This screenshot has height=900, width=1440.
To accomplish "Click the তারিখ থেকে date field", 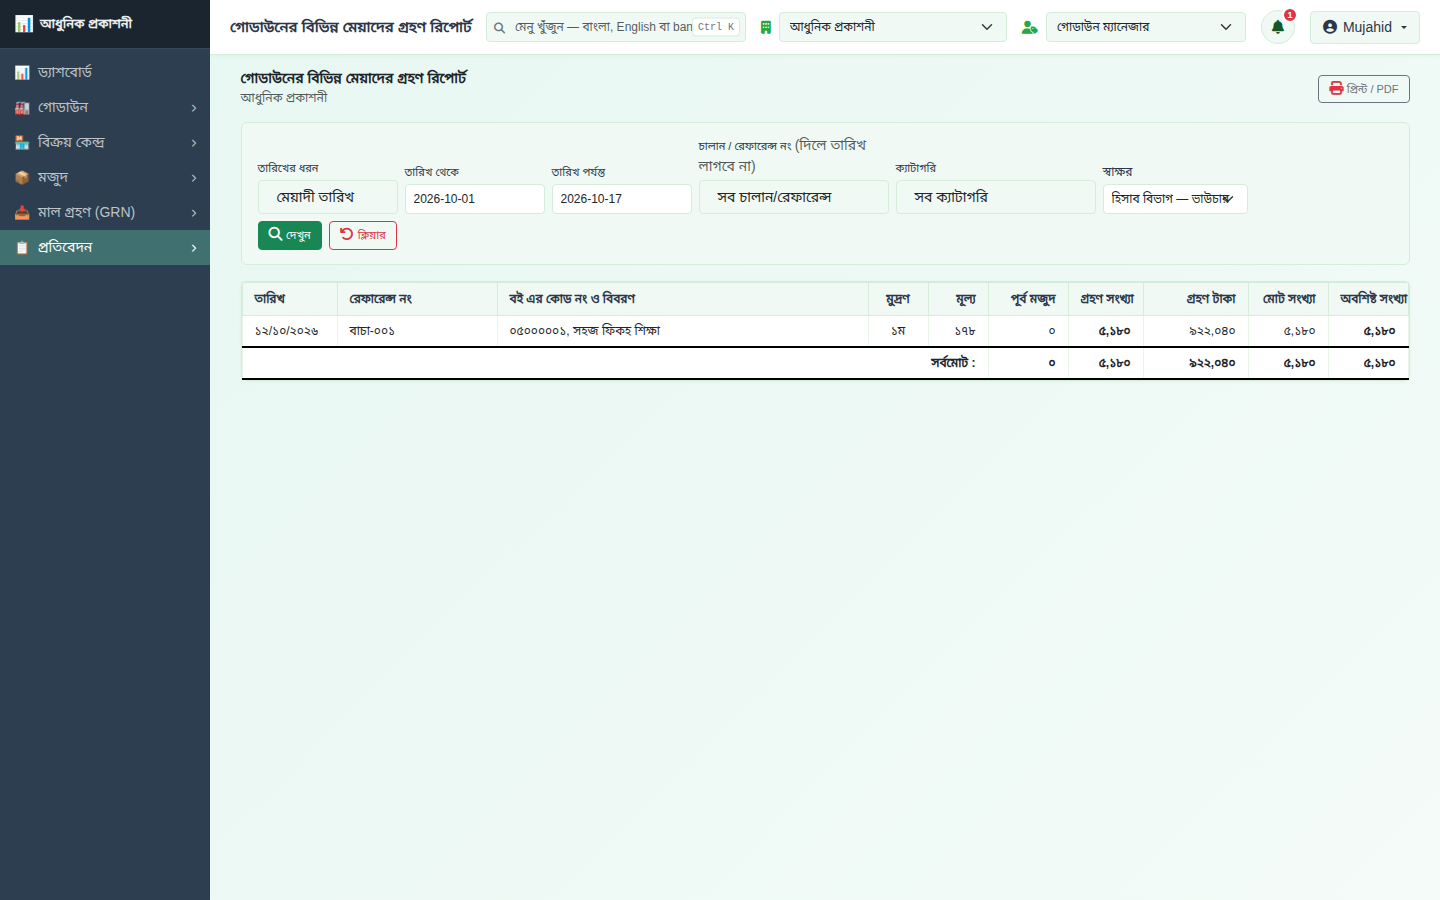I will tap(474, 199).
